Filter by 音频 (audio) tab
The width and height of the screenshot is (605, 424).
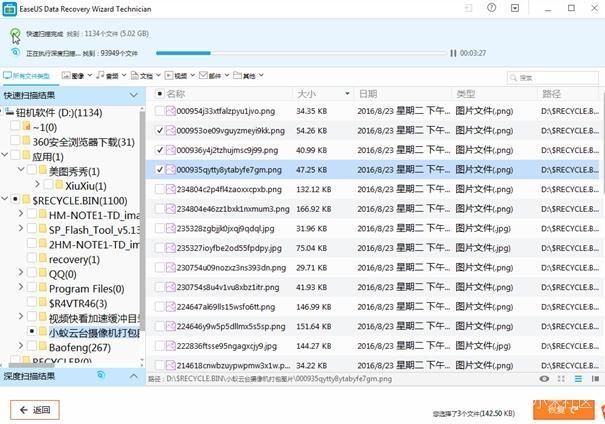tap(107, 76)
